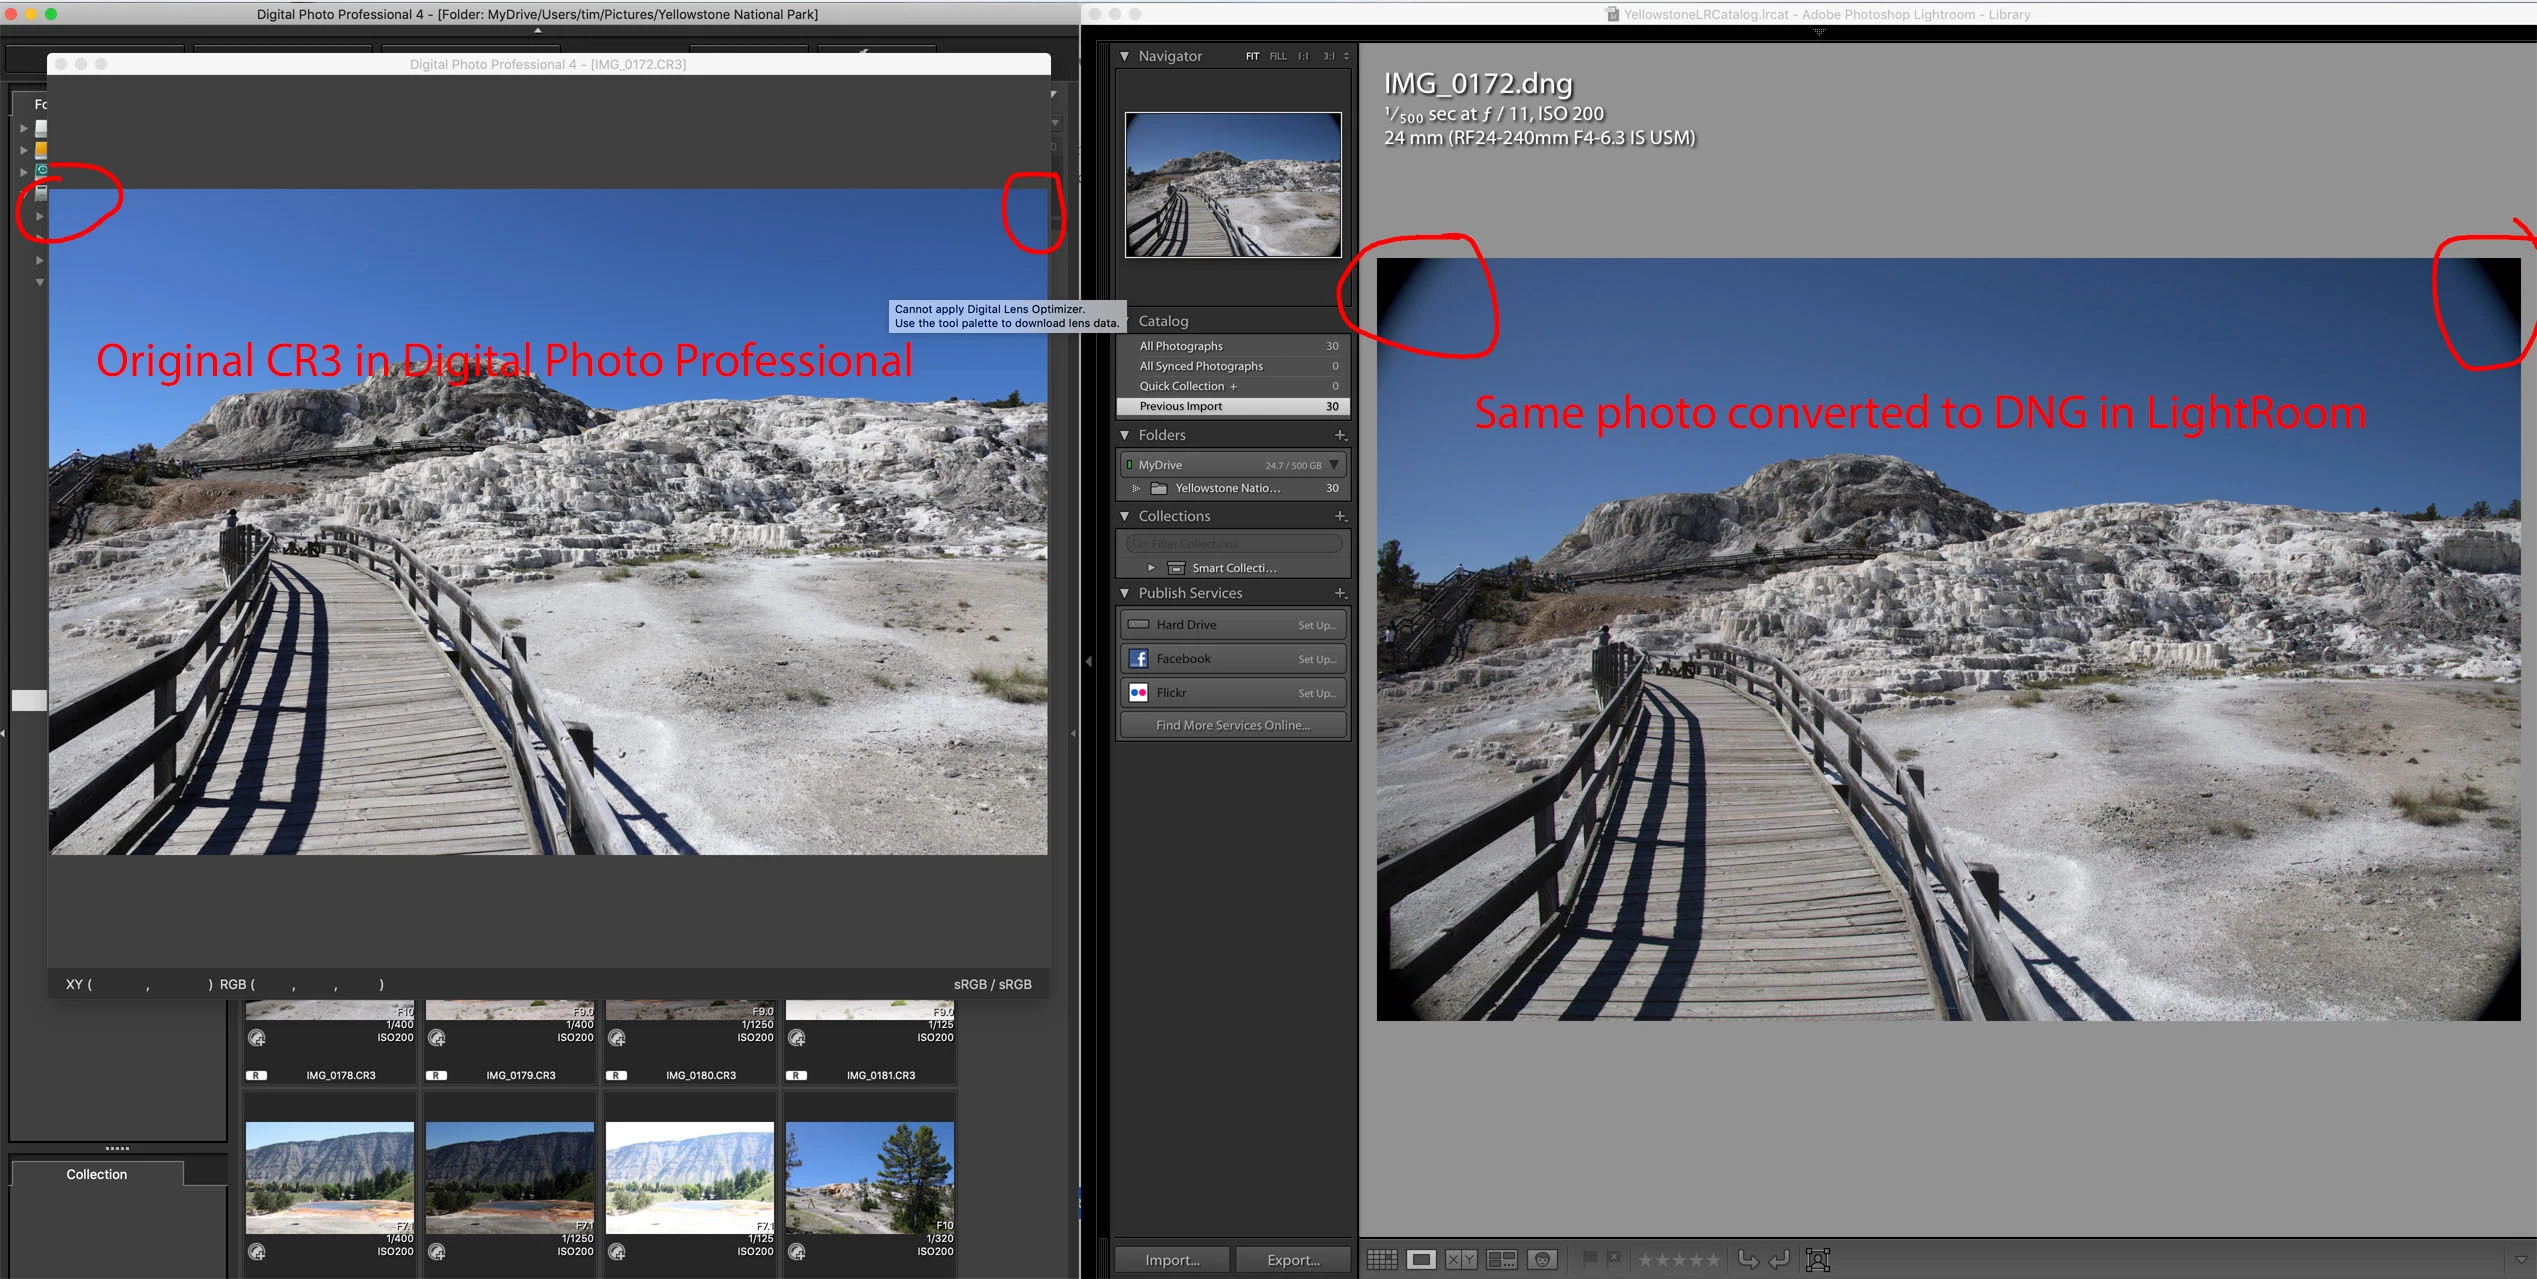Set navigator zoom to 1:1
The image size is (2537, 1279).
pyautogui.click(x=1303, y=56)
